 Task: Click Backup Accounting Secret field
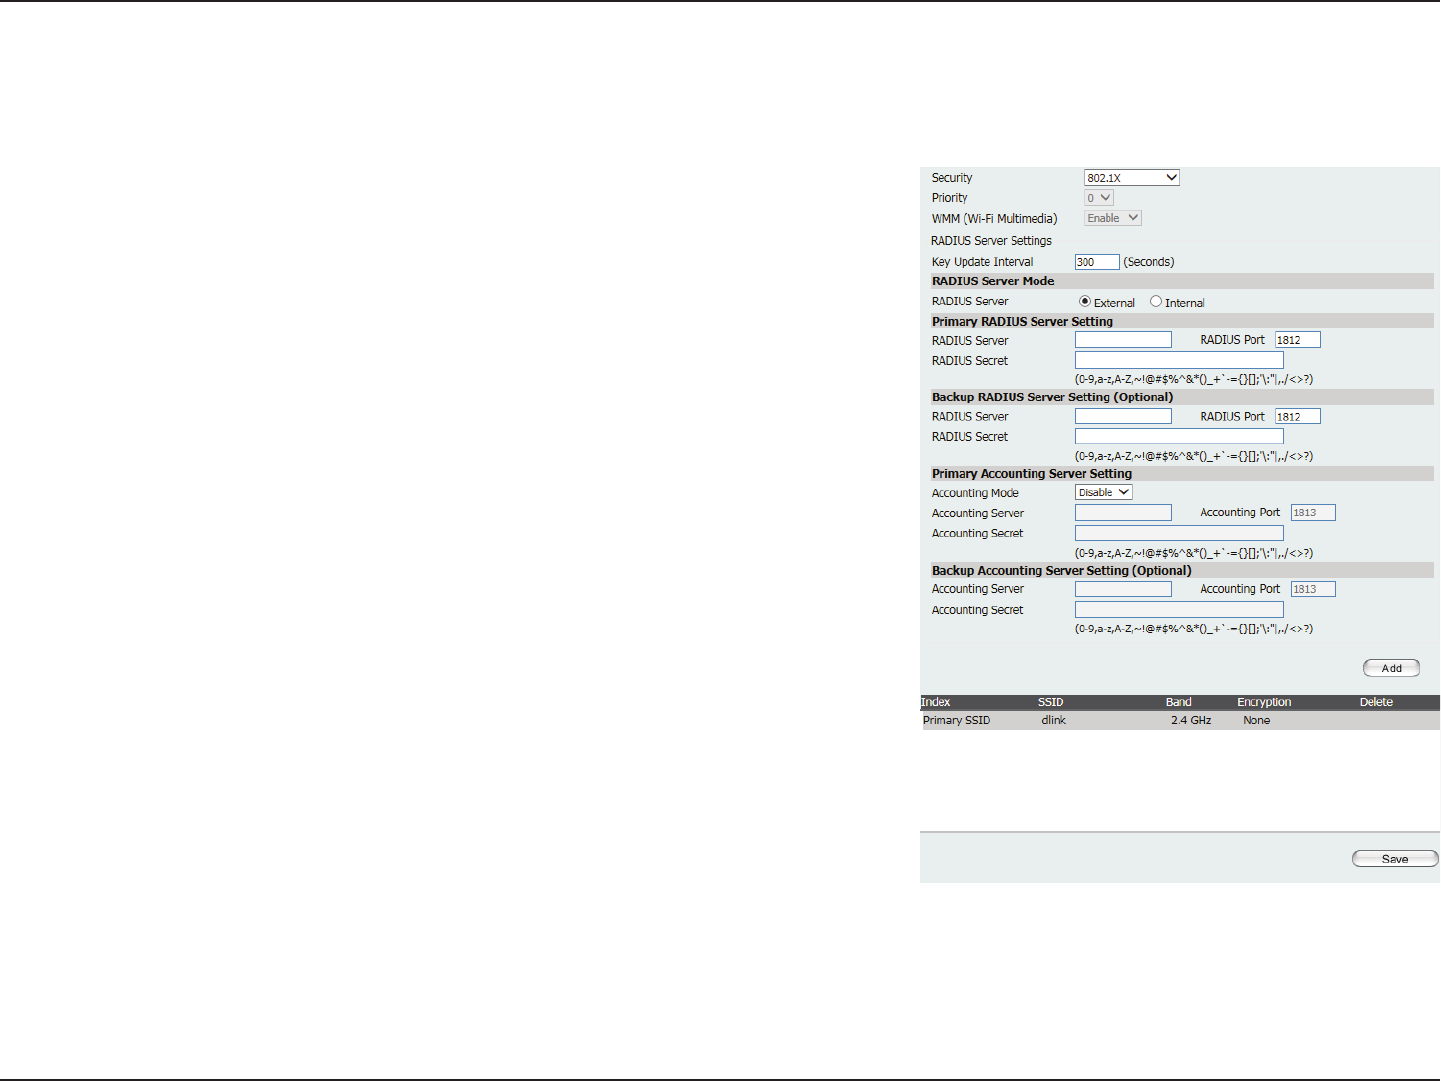[x=1179, y=609]
